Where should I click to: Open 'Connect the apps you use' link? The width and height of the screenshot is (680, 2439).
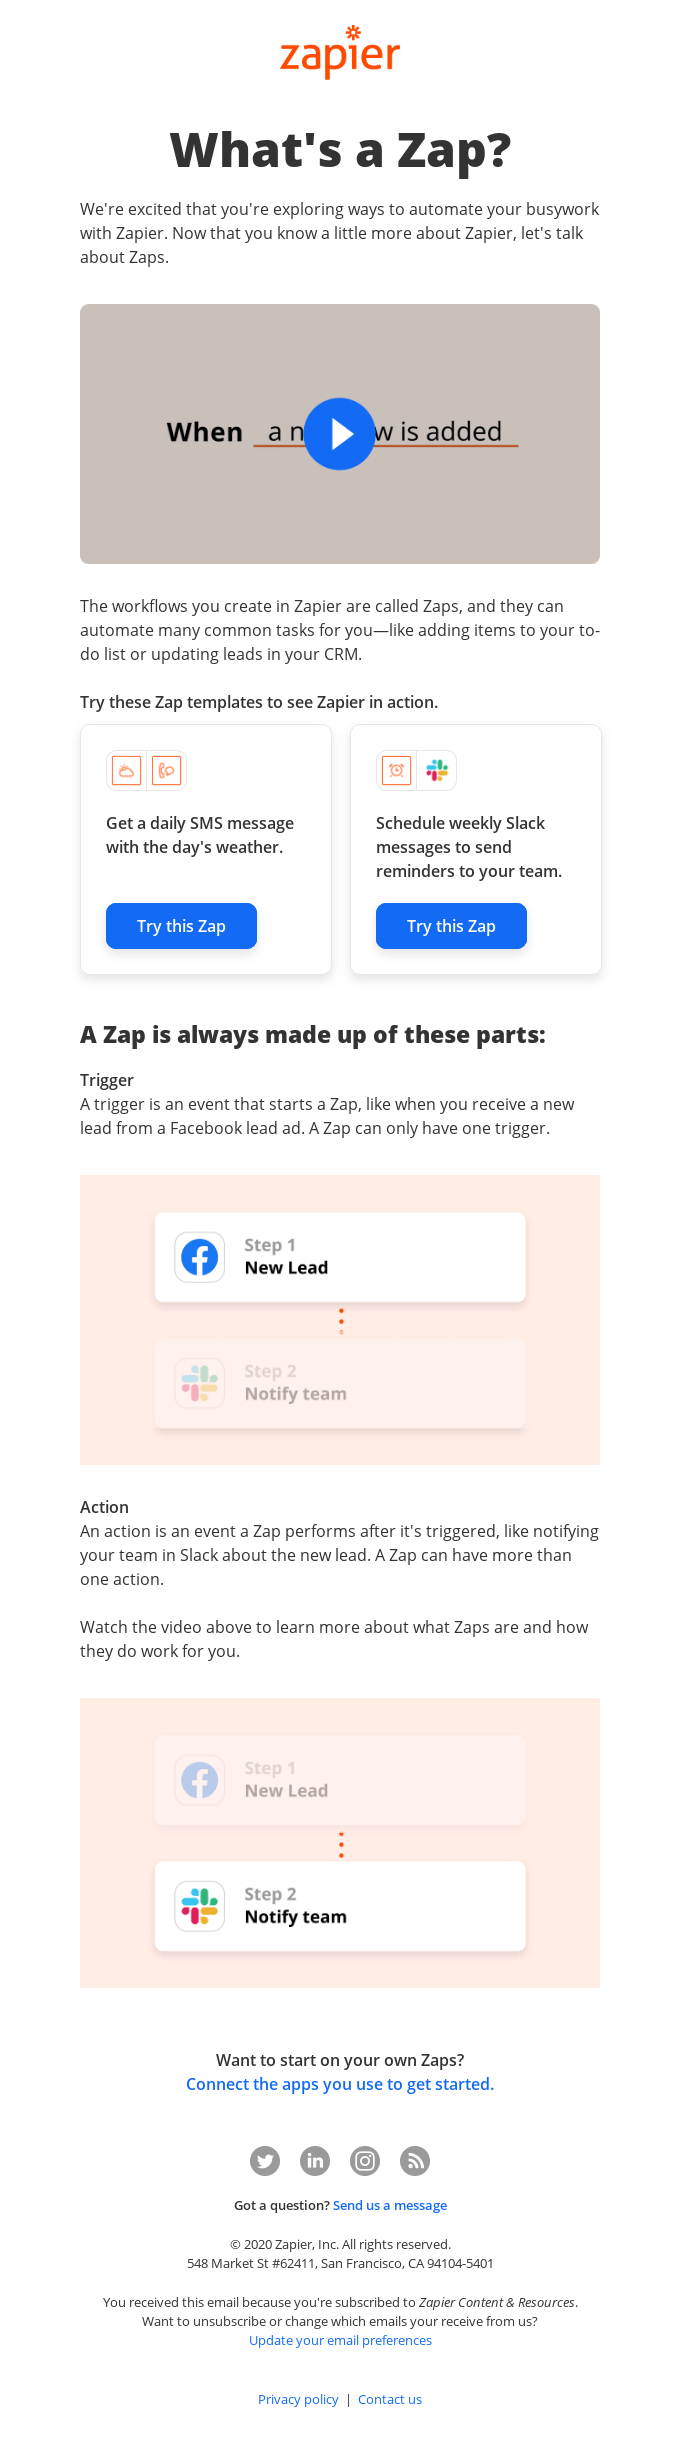pos(340,2084)
